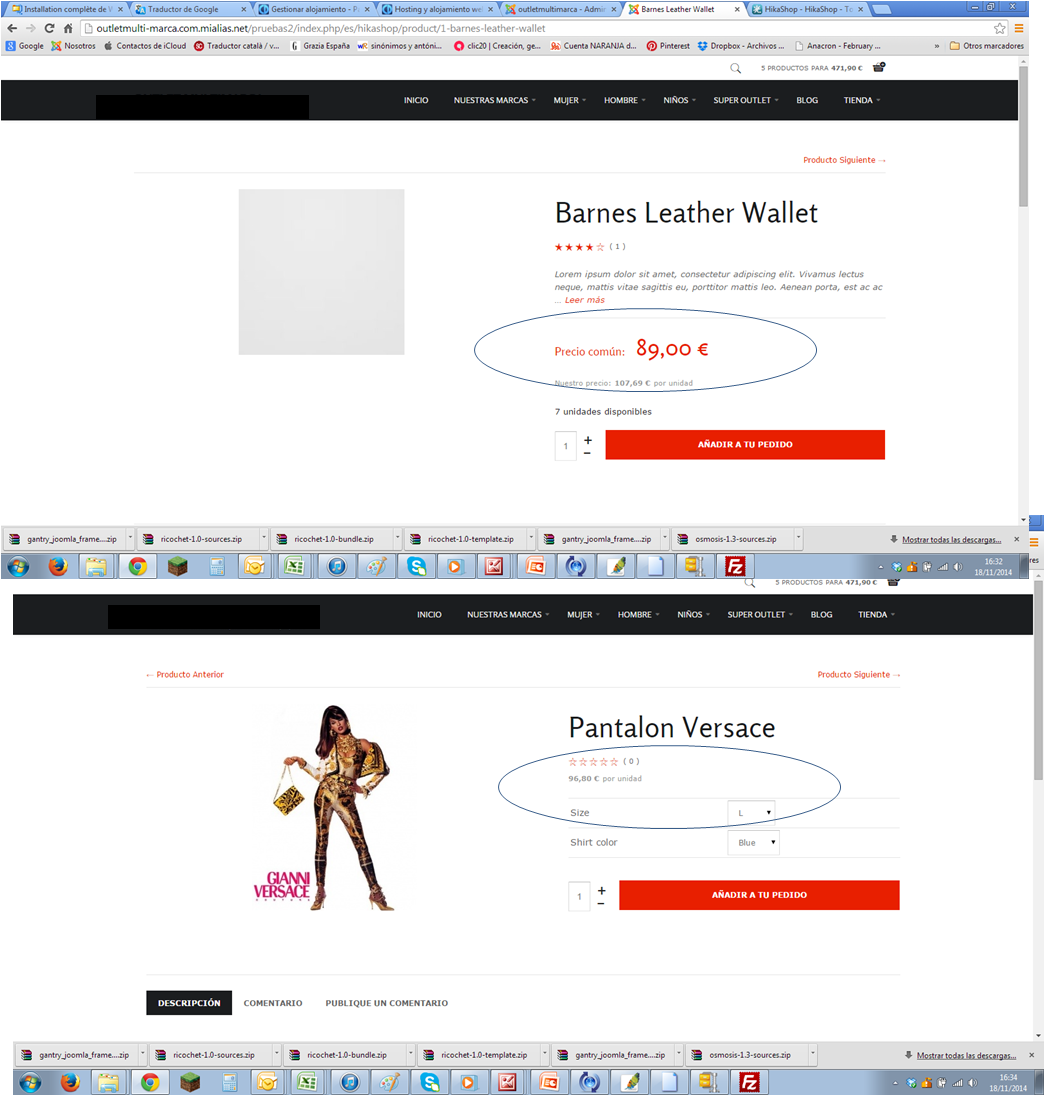Click the Producto Anterior link
The width and height of the screenshot is (1045, 1096).
click(185, 675)
